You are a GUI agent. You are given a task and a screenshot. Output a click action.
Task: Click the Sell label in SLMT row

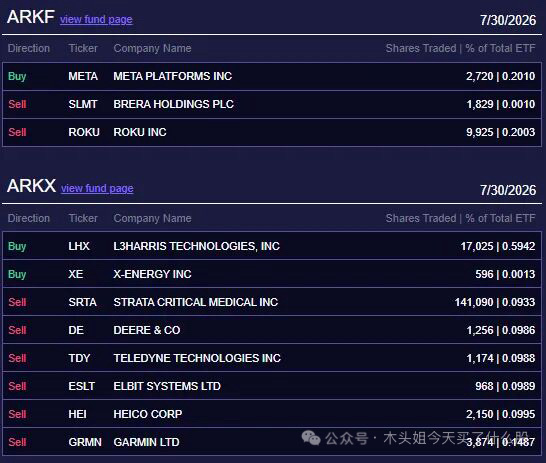[17, 104]
